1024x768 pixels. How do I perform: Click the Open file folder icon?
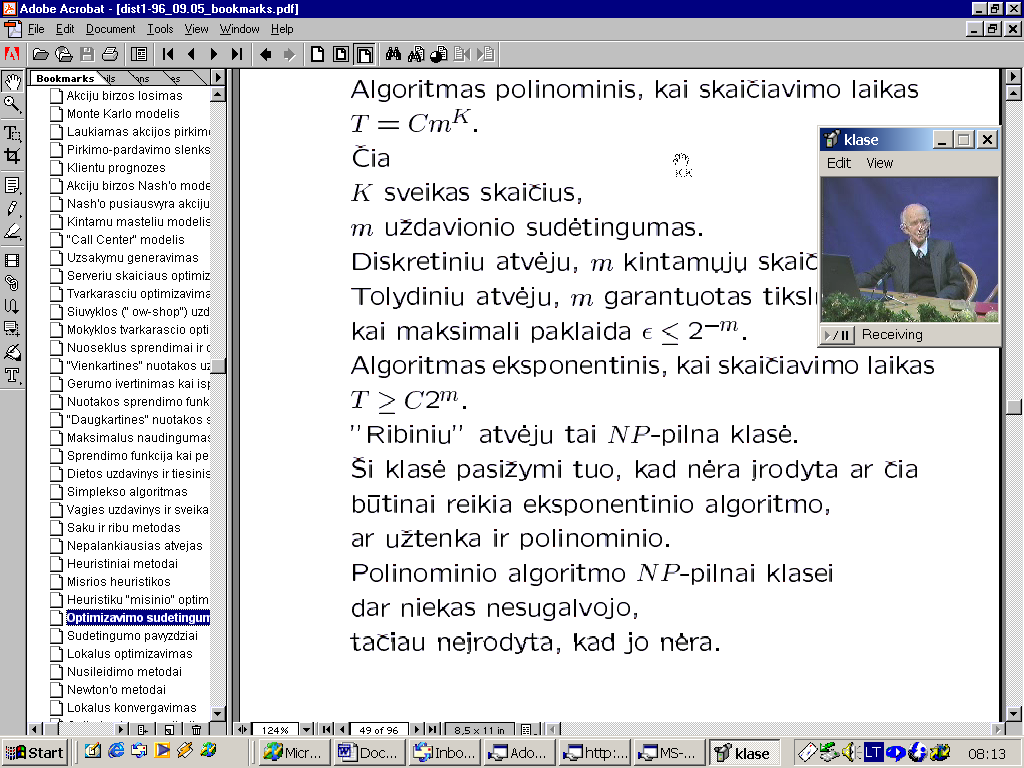tap(41, 54)
